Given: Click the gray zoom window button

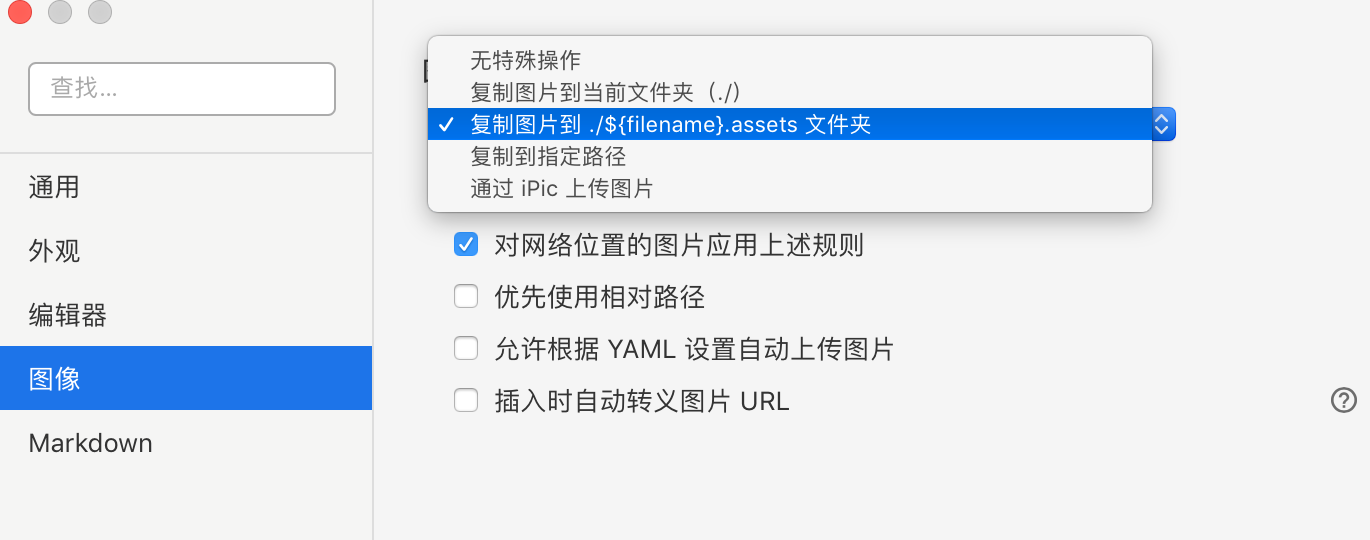Looking at the screenshot, I should pos(100,12).
